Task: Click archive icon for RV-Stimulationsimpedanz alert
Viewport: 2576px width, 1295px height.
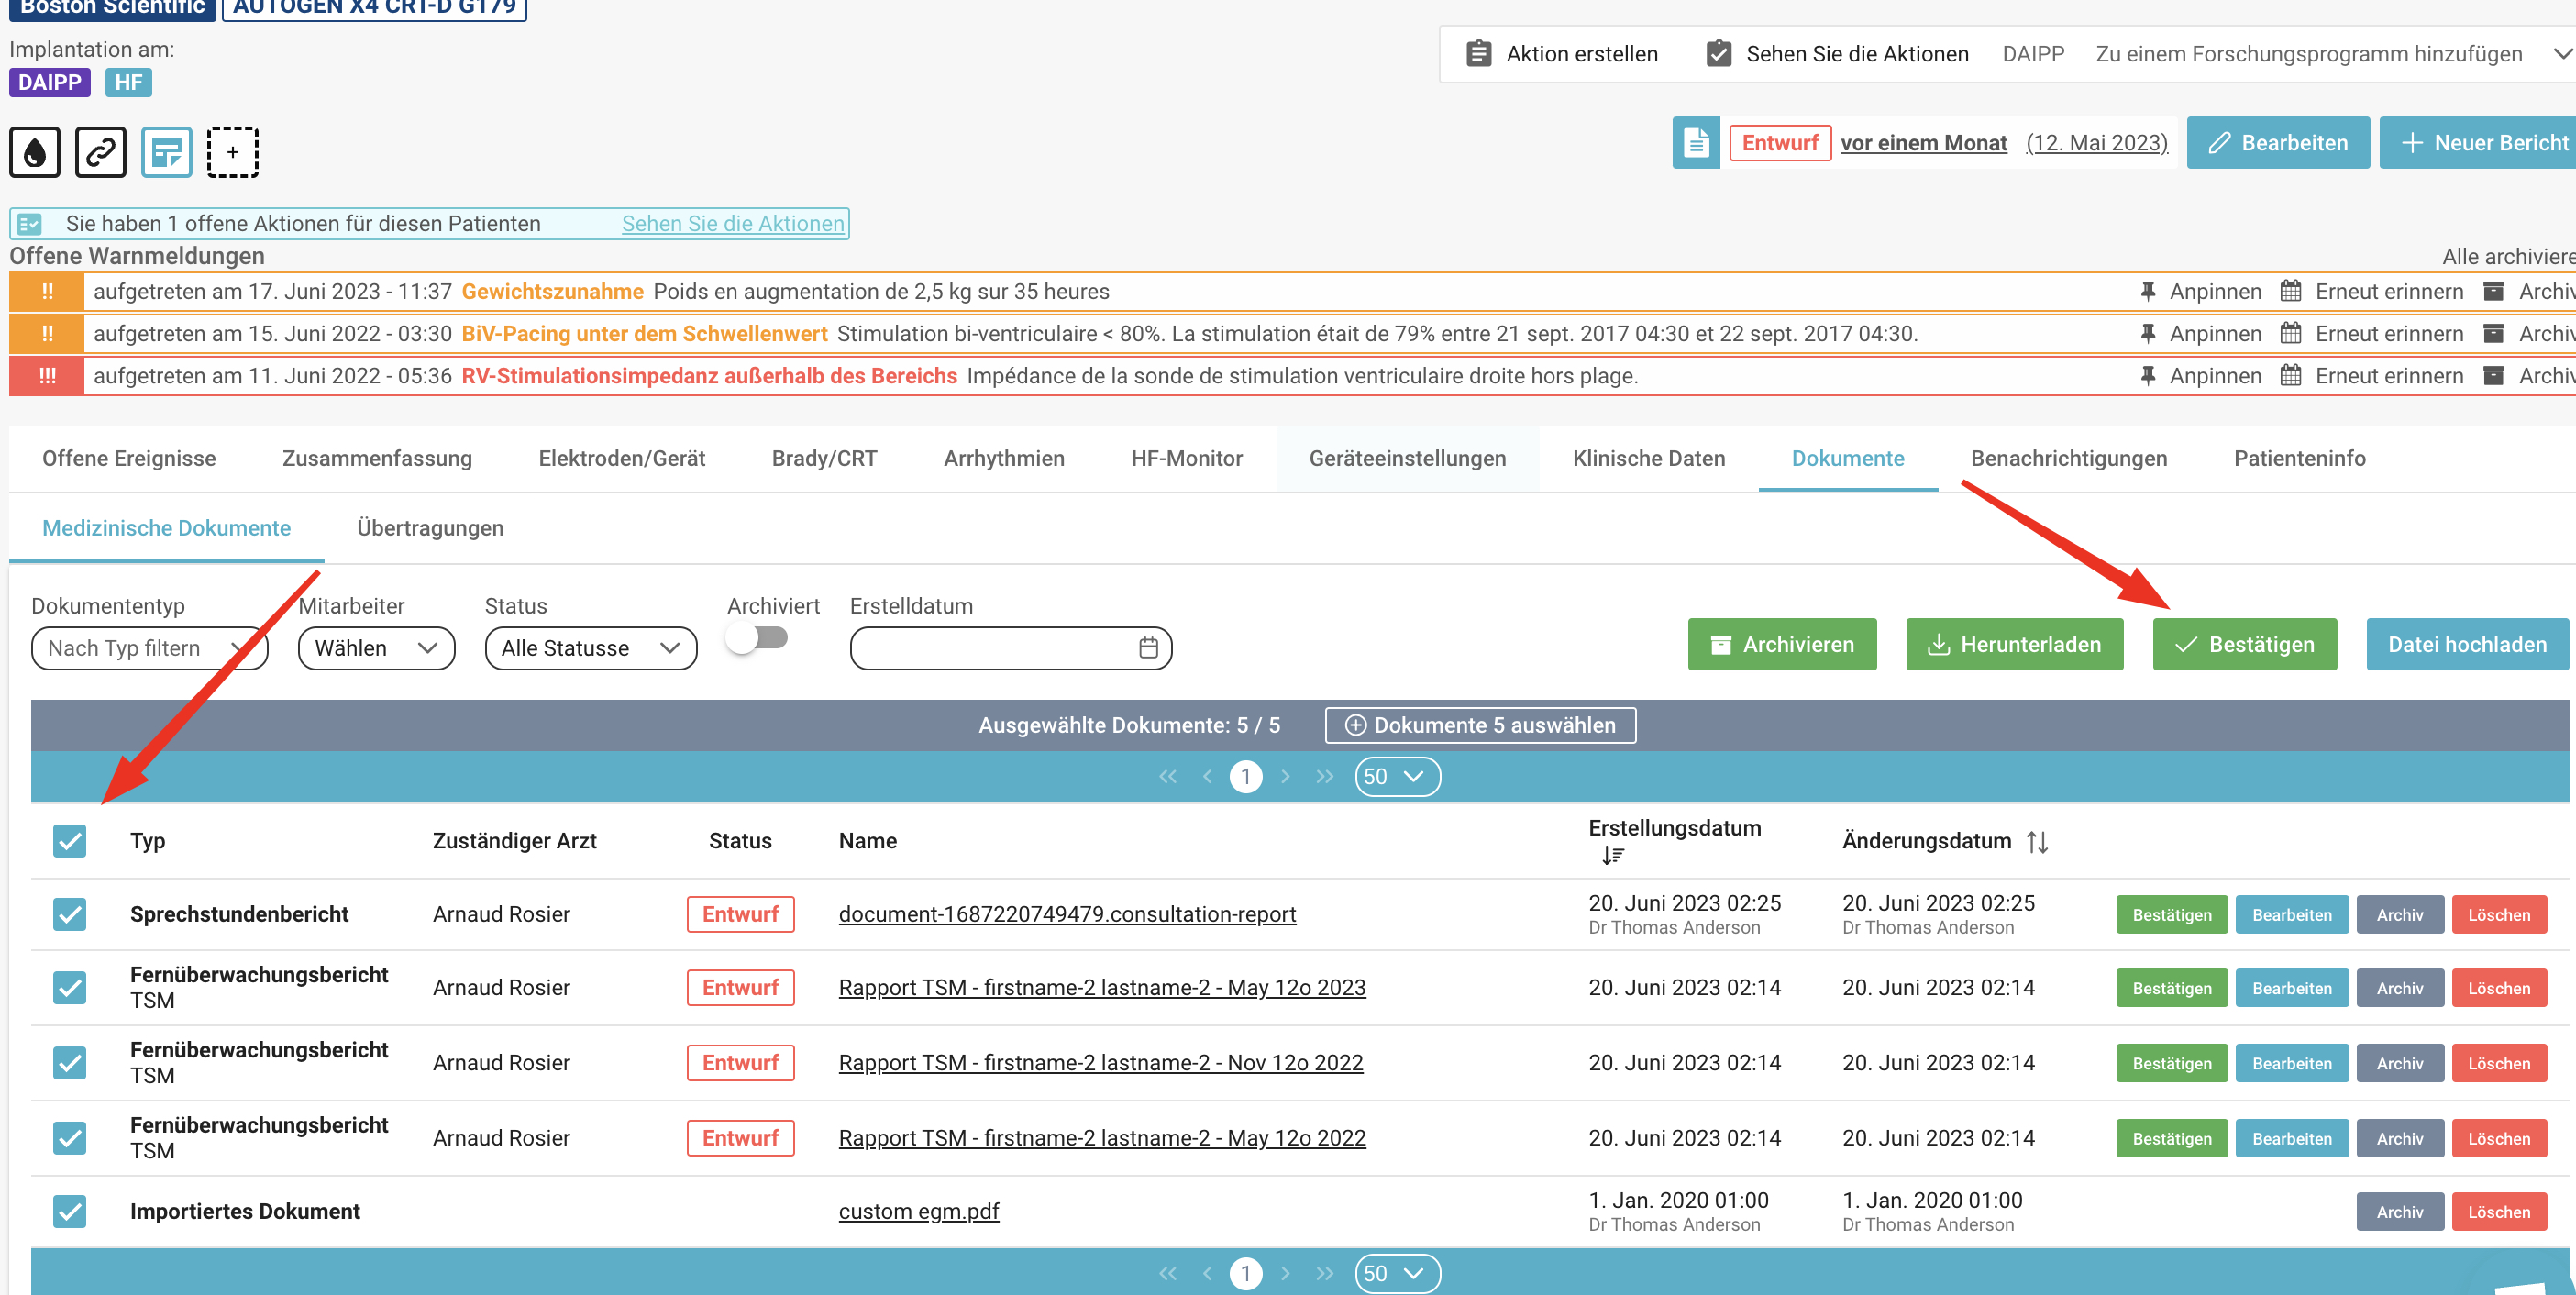Action: coord(2494,376)
